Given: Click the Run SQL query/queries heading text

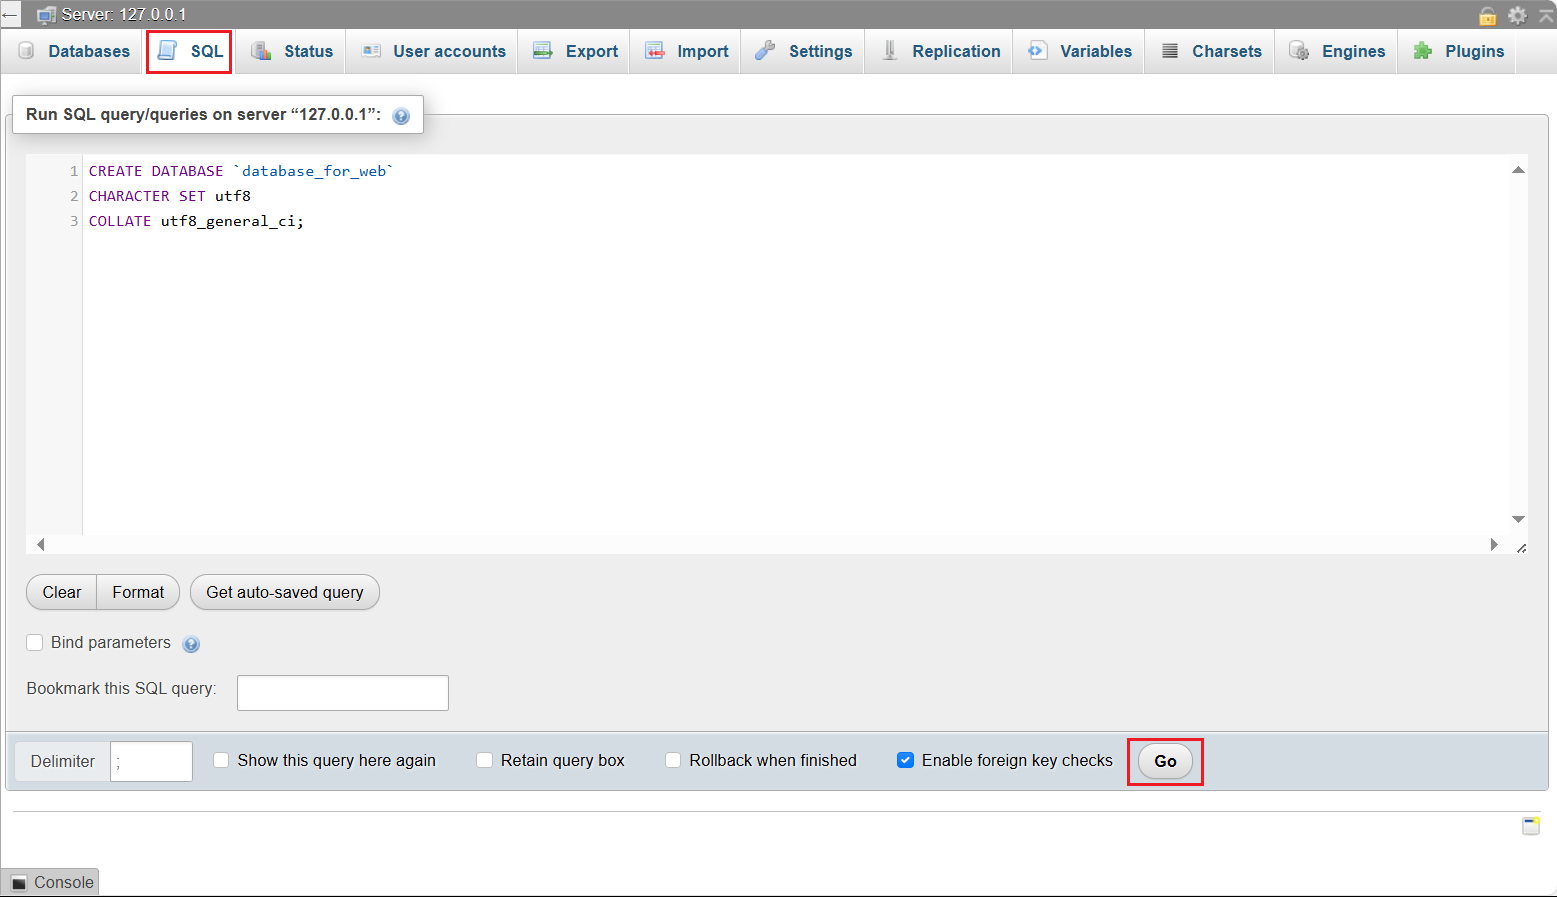Looking at the screenshot, I should (x=203, y=114).
